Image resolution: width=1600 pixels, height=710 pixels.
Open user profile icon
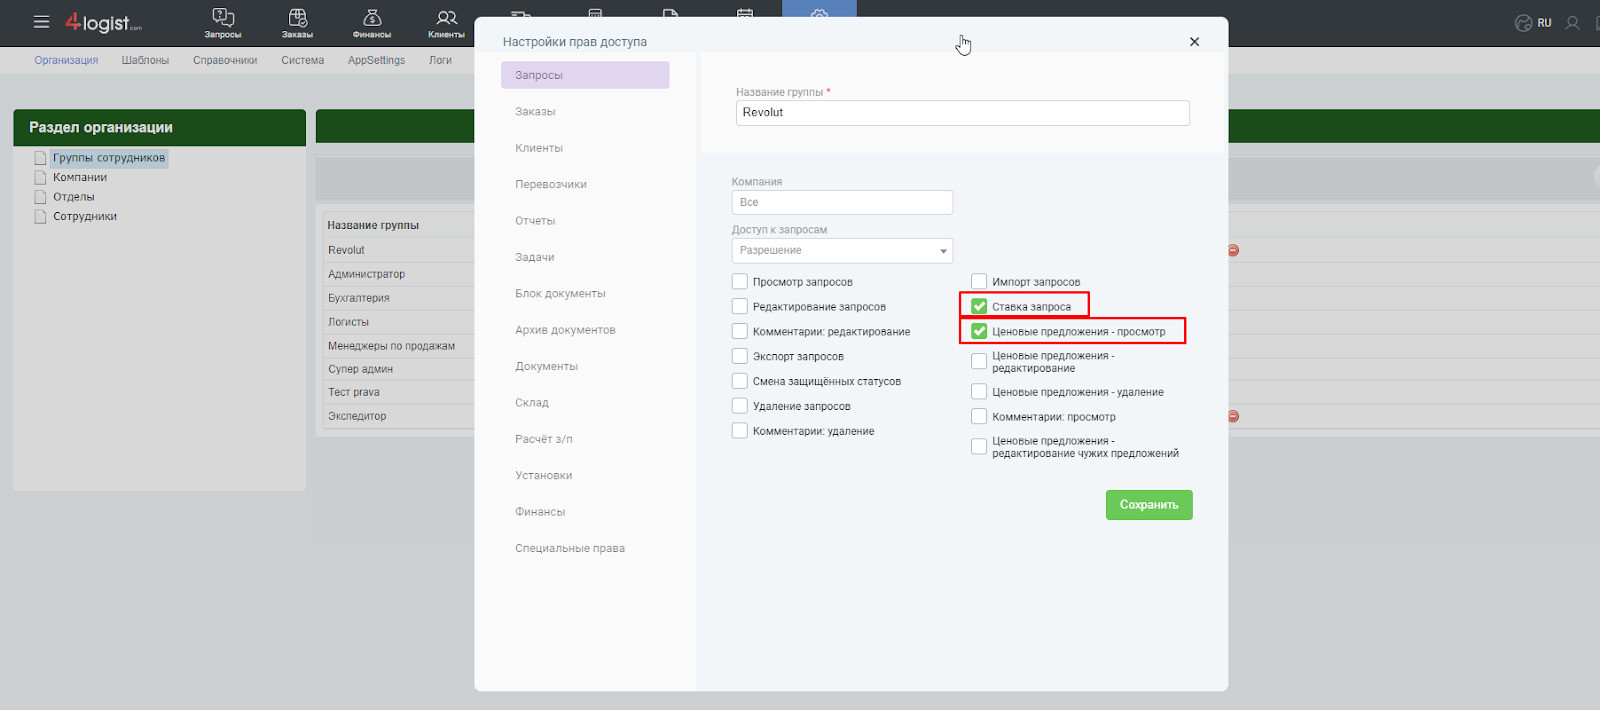[1573, 23]
